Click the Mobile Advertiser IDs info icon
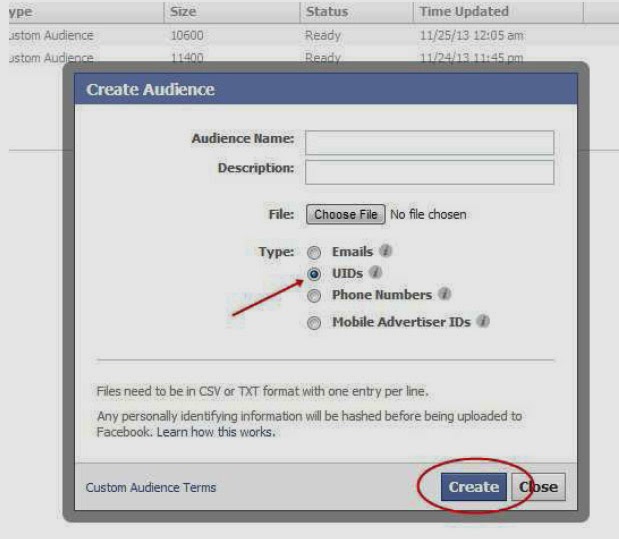The height and width of the screenshot is (539, 619). (x=482, y=322)
